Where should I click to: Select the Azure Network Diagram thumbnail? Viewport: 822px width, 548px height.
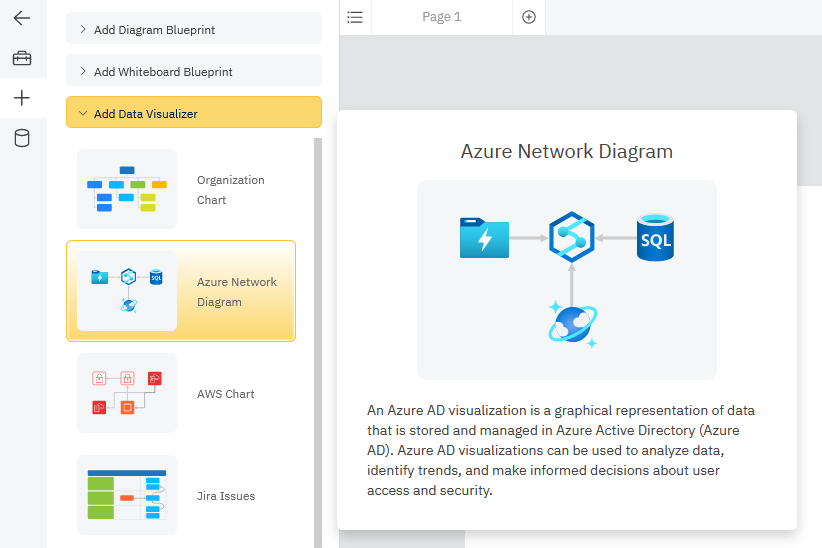point(127,291)
